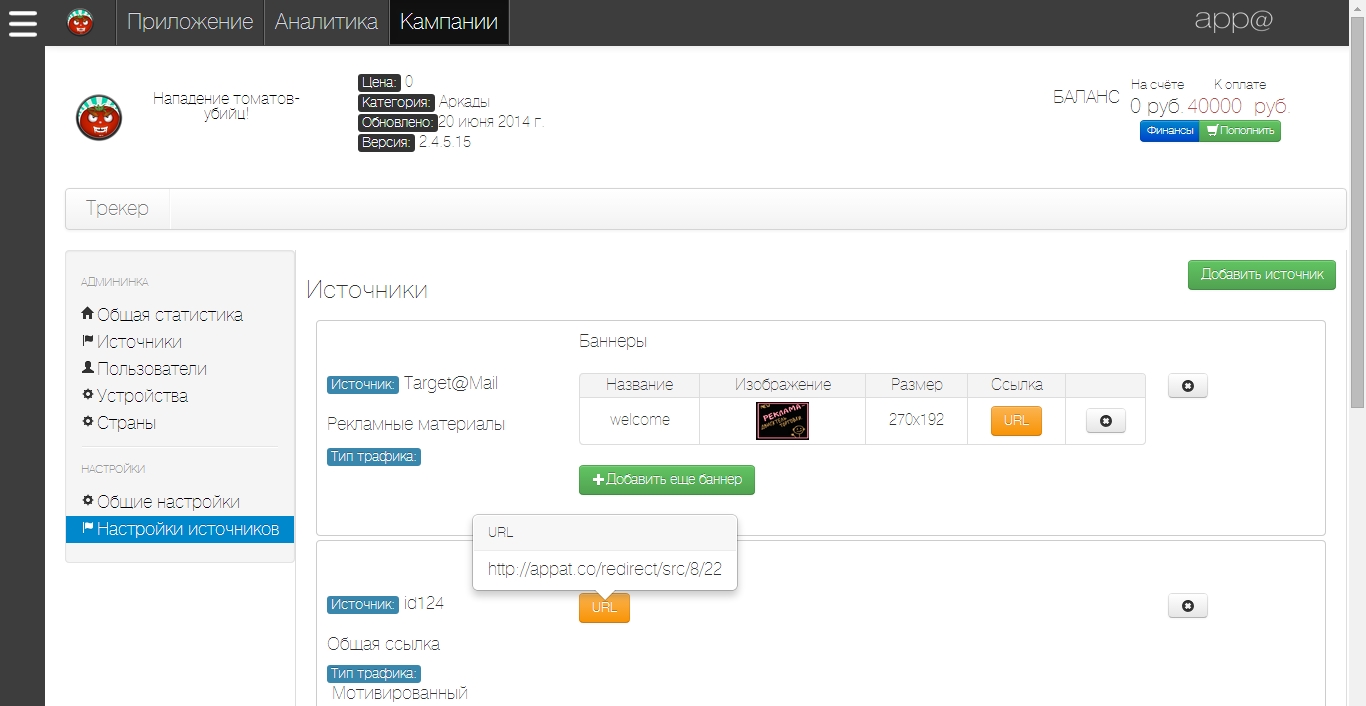The height and width of the screenshot is (706, 1366).
Task: Click Добавить еще баннер button
Action: point(666,480)
